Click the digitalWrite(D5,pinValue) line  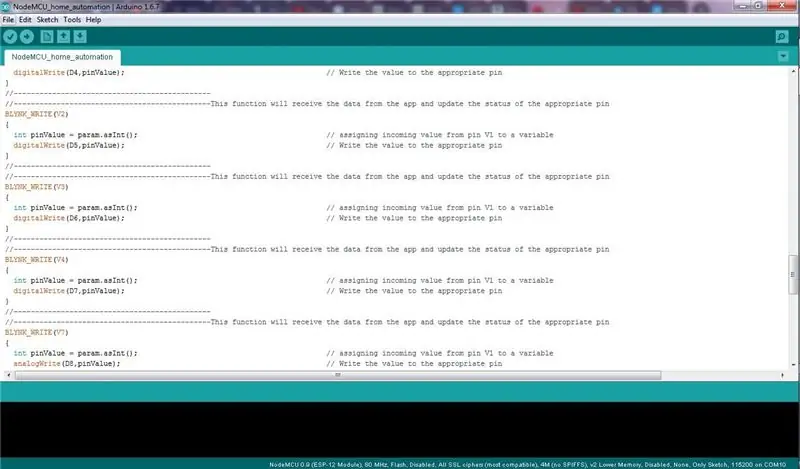pos(69,145)
